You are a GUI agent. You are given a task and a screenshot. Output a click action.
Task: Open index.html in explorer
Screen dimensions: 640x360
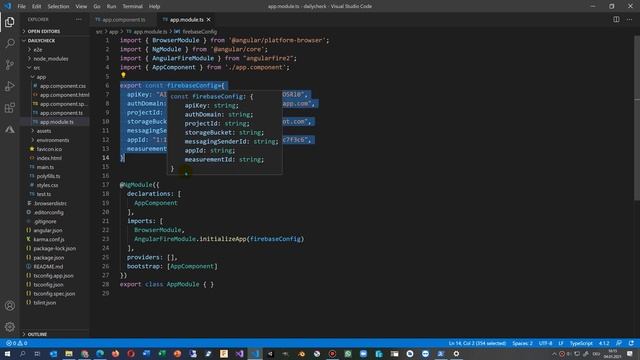click(49, 158)
